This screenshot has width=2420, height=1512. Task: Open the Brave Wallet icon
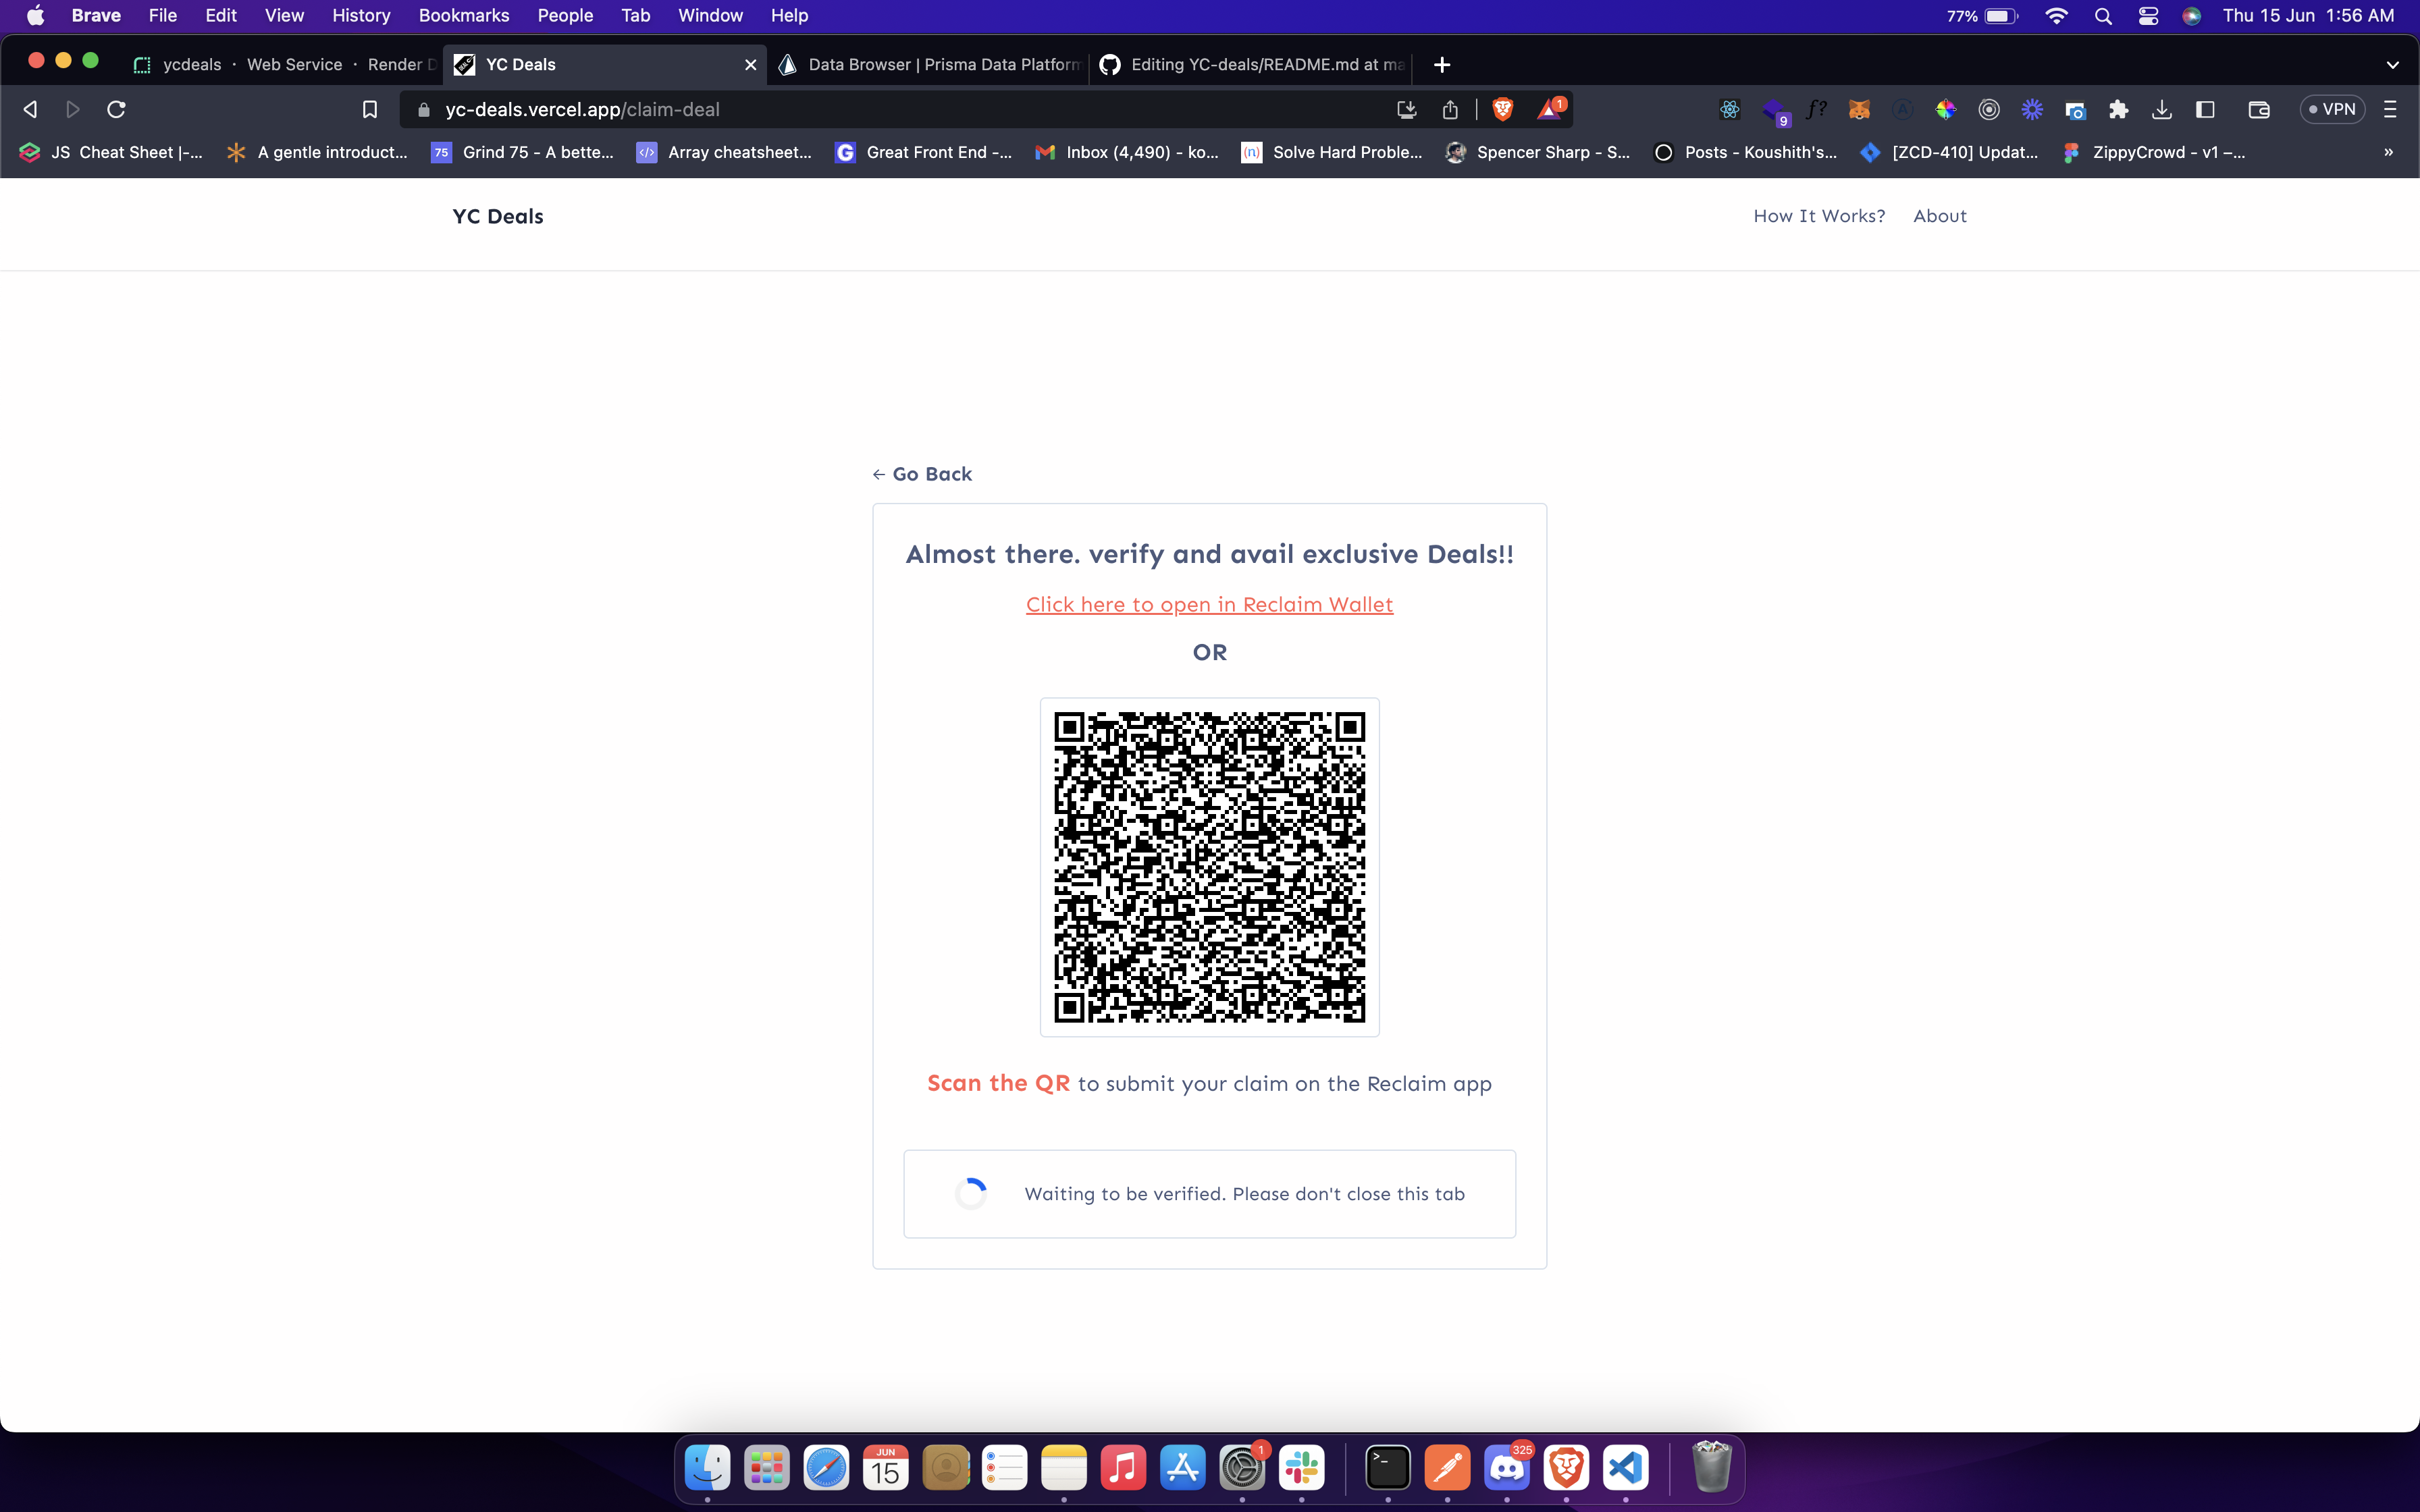click(2258, 109)
